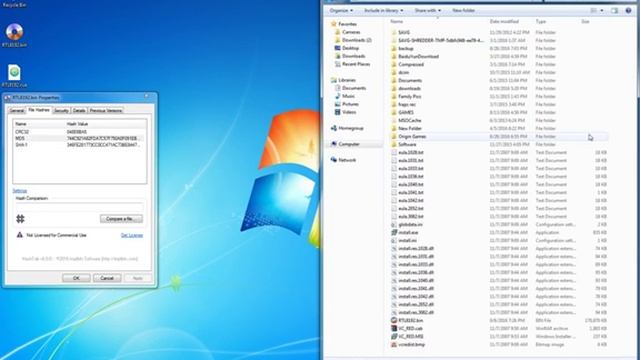Select the VC_RED.cab archive file
This screenshot has width=640, height=360.
410,328
